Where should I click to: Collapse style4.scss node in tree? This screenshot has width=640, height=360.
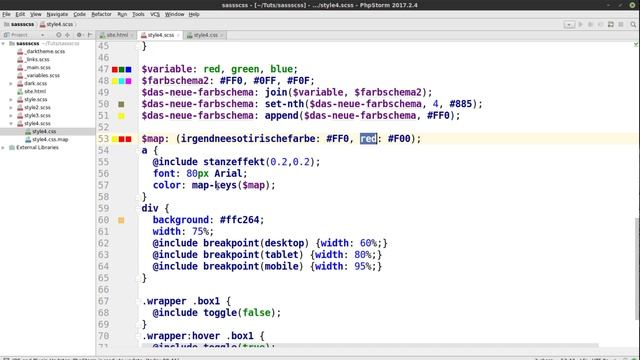[x=11, y=123]
